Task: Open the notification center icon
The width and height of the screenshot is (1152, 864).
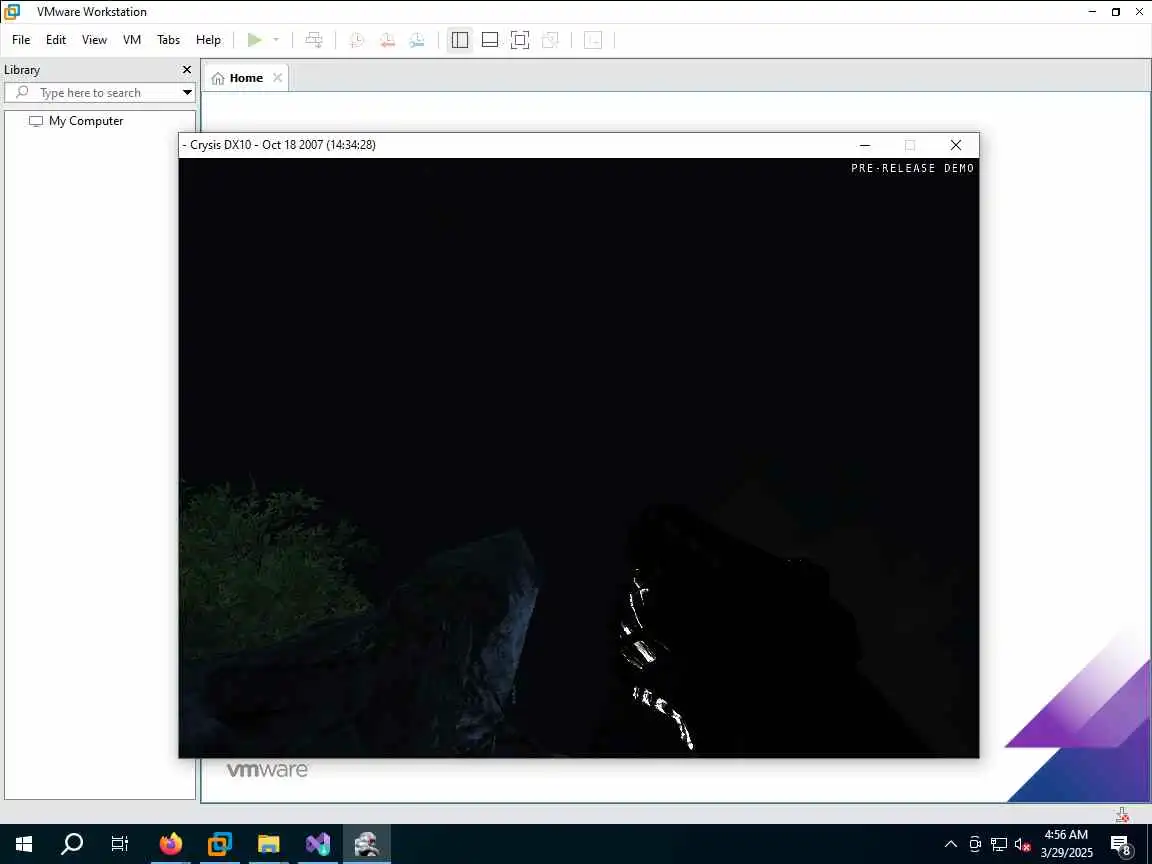Action: click(1120, 843)
